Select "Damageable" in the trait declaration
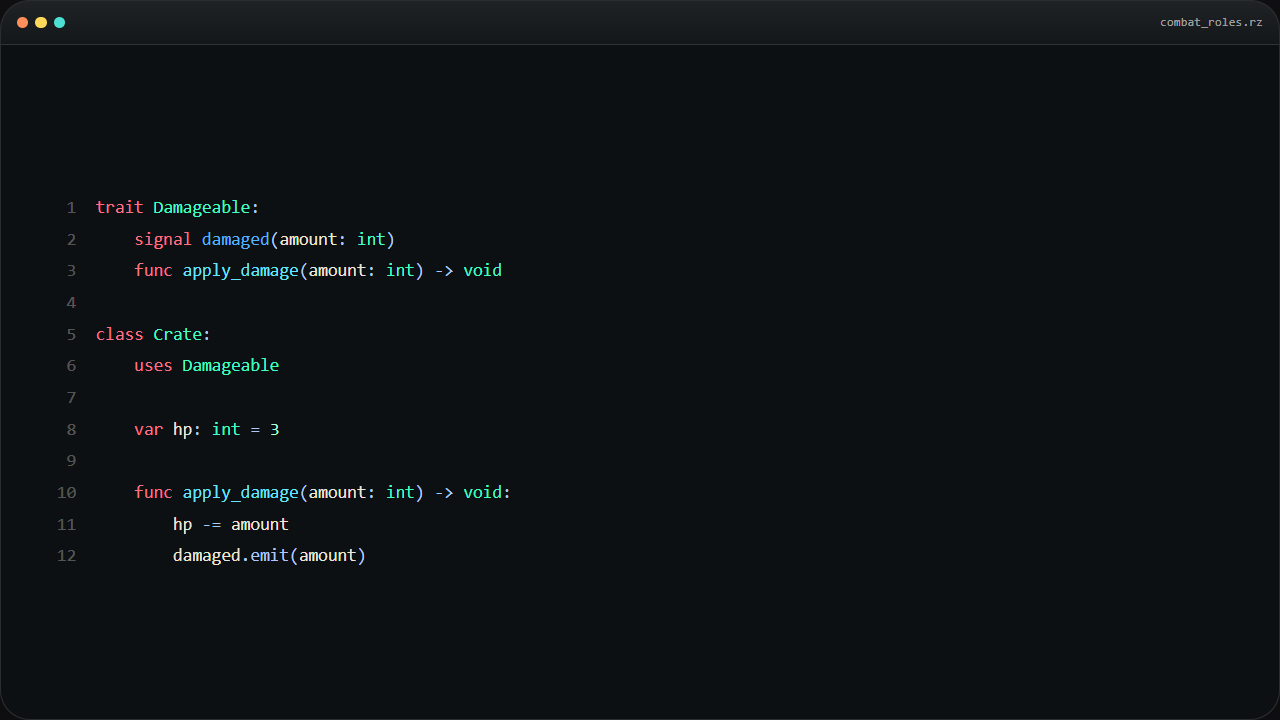 point(202,207)
